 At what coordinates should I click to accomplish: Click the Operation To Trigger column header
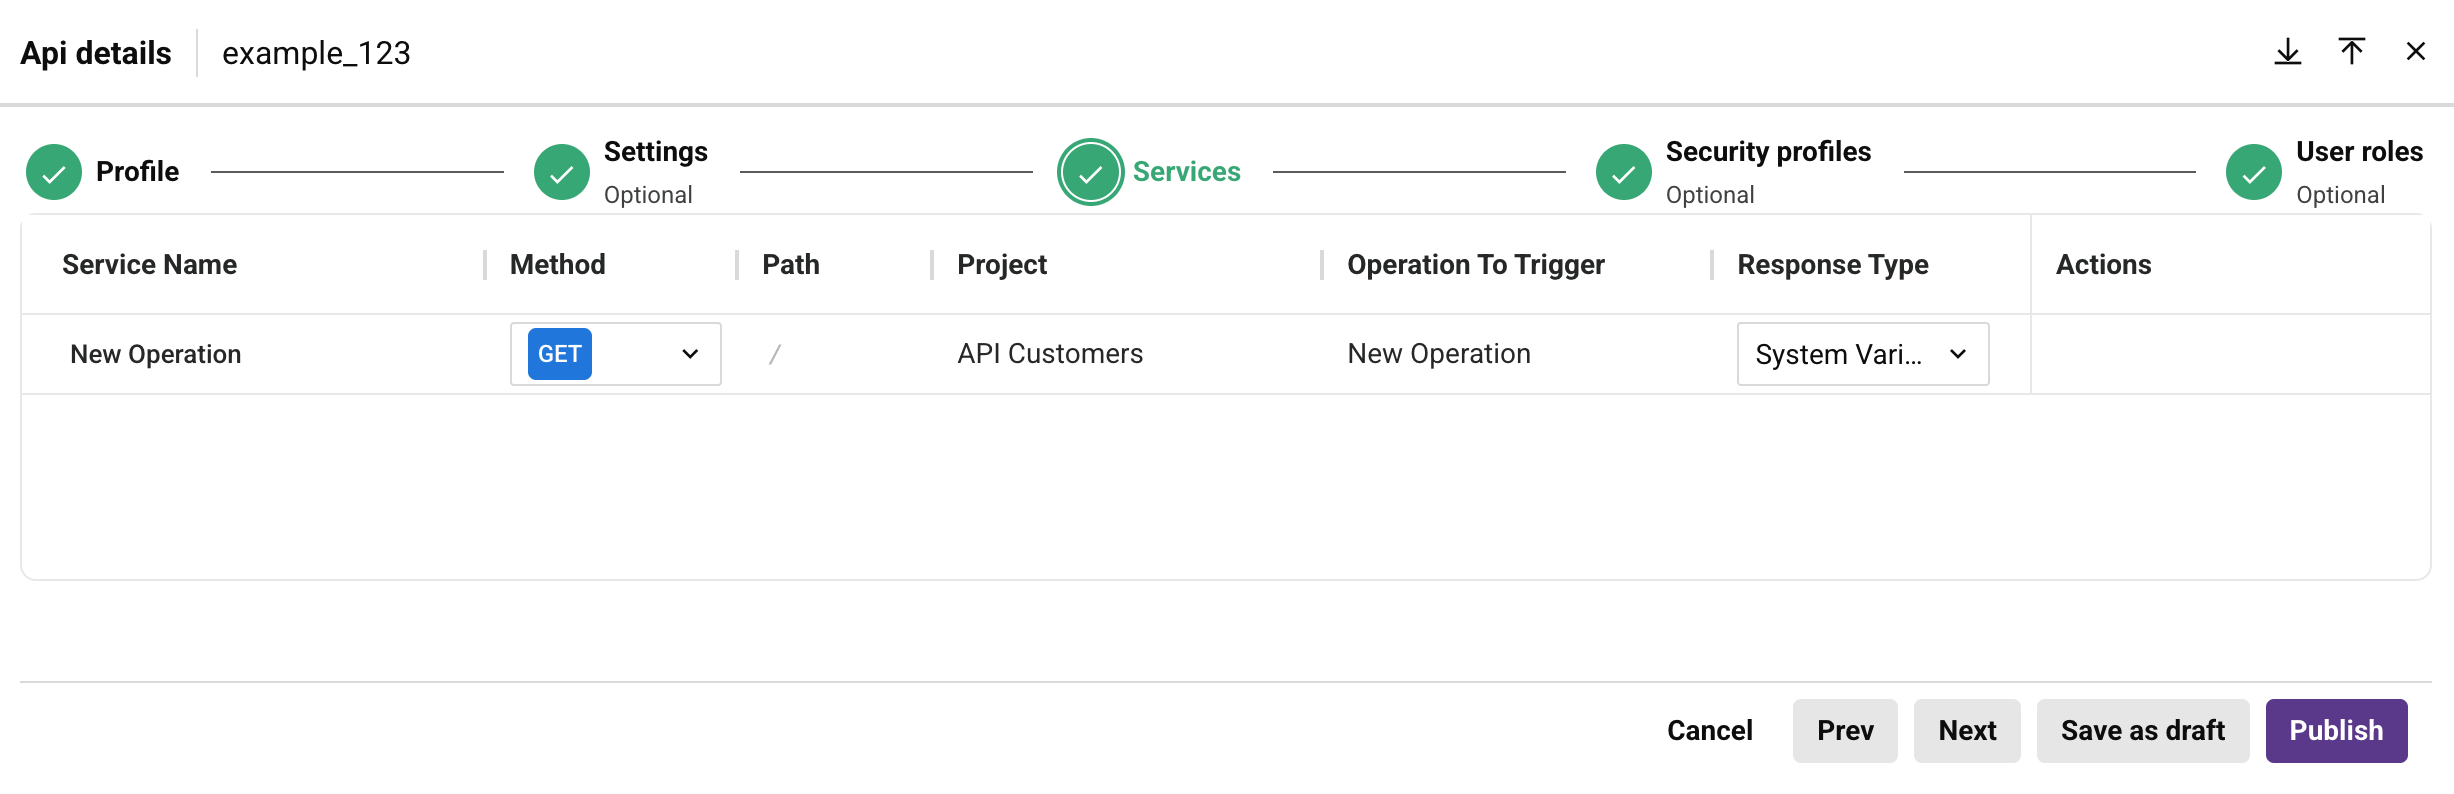1476,265
